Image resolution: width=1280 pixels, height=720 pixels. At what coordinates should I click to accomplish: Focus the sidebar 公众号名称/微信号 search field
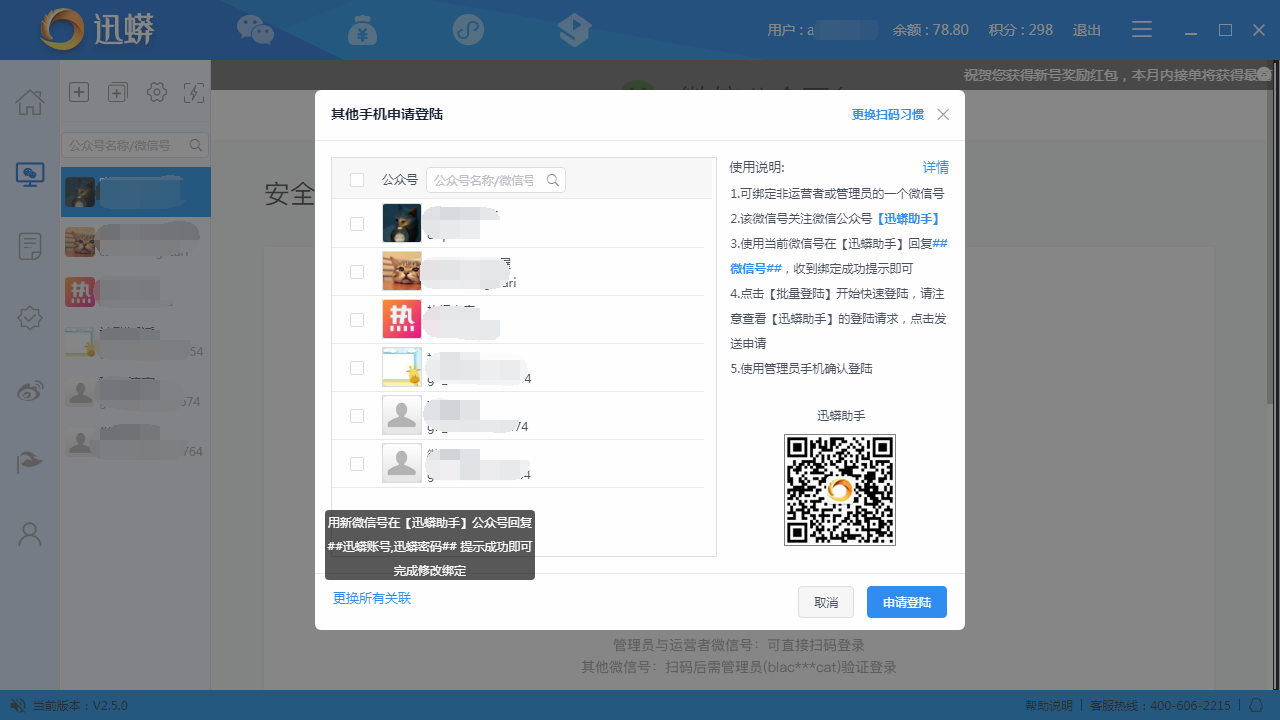135,146
